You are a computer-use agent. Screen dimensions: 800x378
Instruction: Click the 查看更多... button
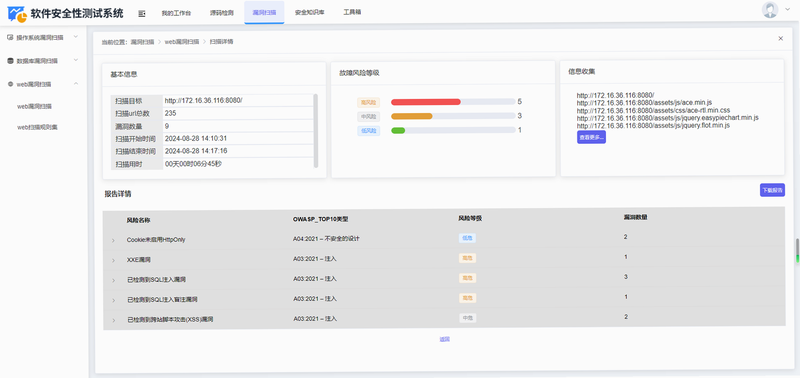(591, 137)
